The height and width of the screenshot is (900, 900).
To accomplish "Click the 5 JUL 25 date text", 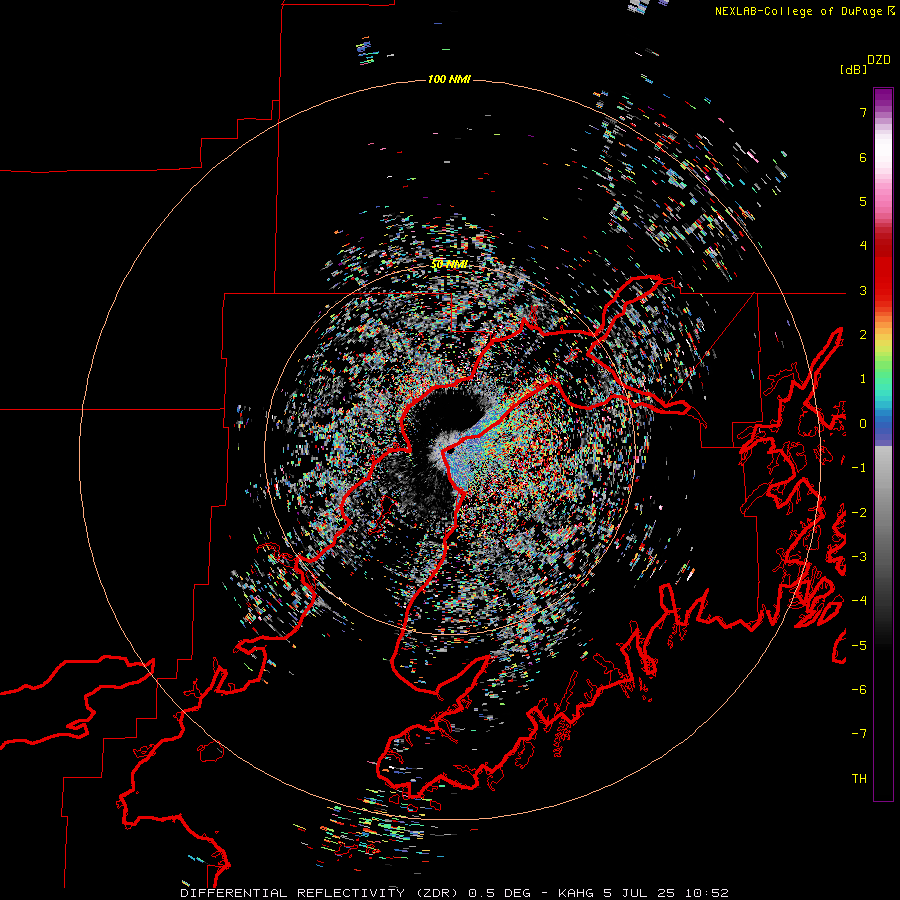I will point(637,893).
